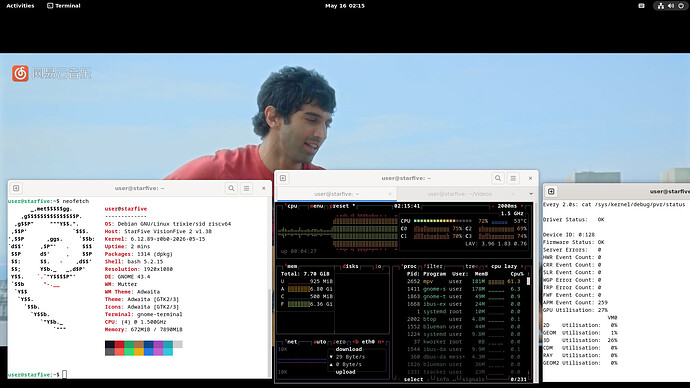Switch to the first tab user@starfive: ~
The image size is (690, 388).
(337, 194)
